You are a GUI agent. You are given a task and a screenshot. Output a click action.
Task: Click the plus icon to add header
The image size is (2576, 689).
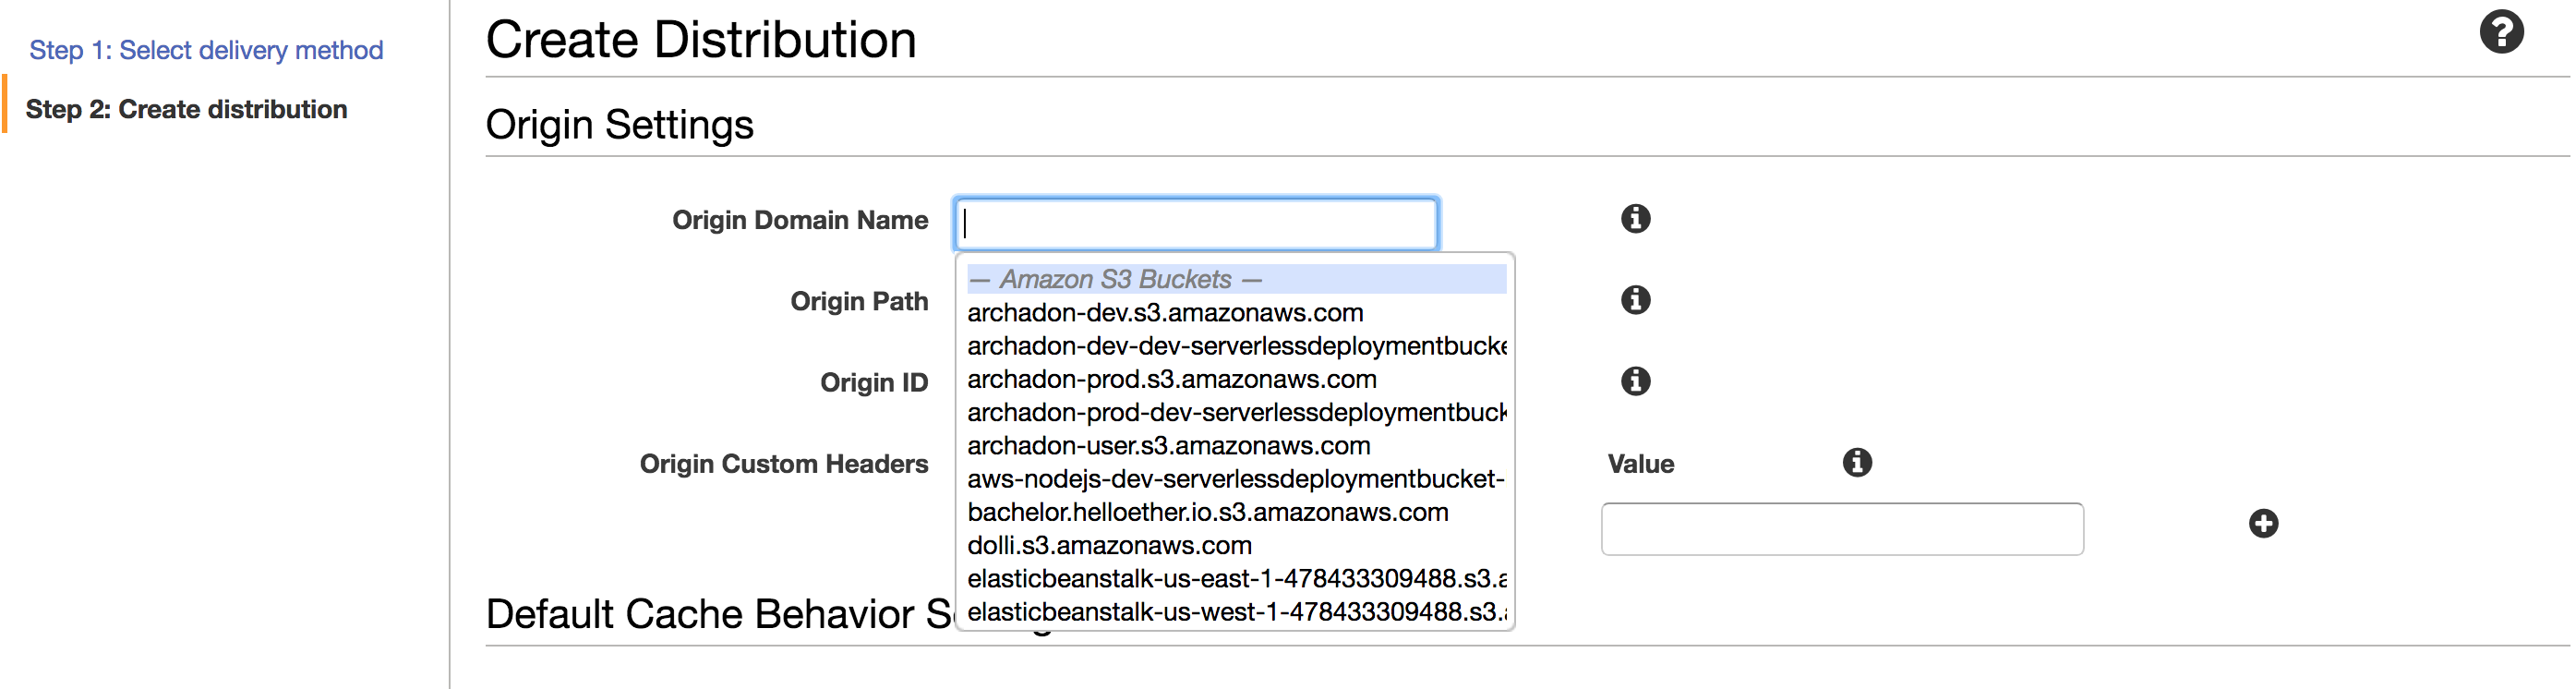pos(2263,524)
